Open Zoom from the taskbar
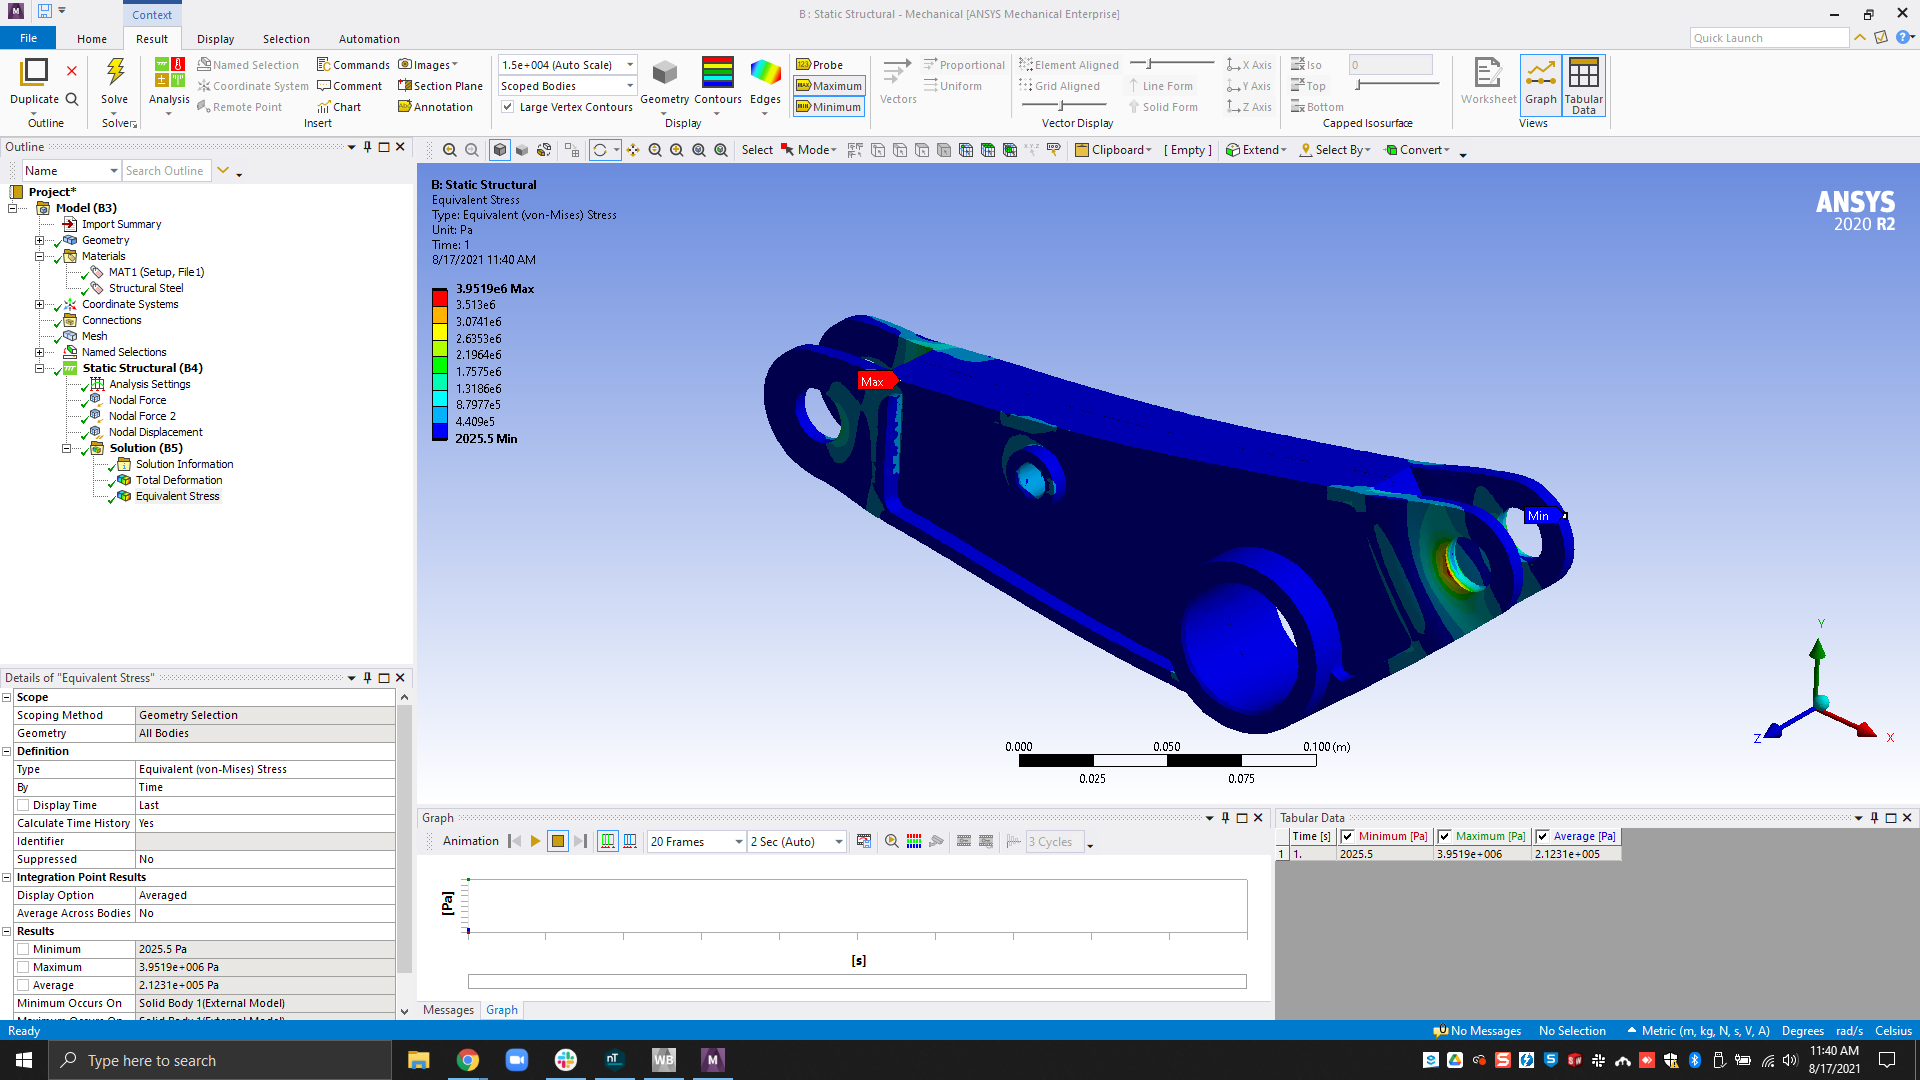Screen dimensions: 1920x1080 click(x=517, y=1060)
